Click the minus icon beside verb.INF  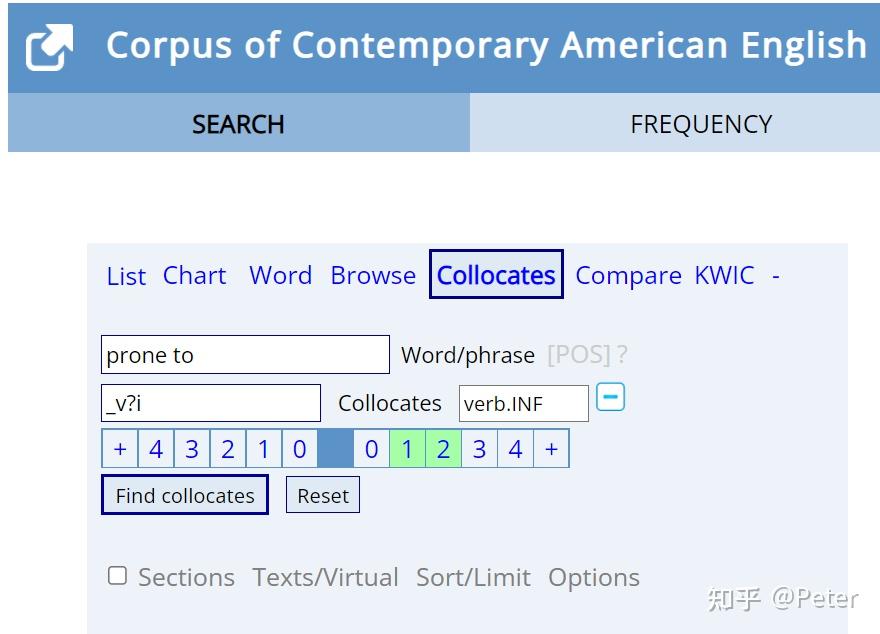click(610, 397)
